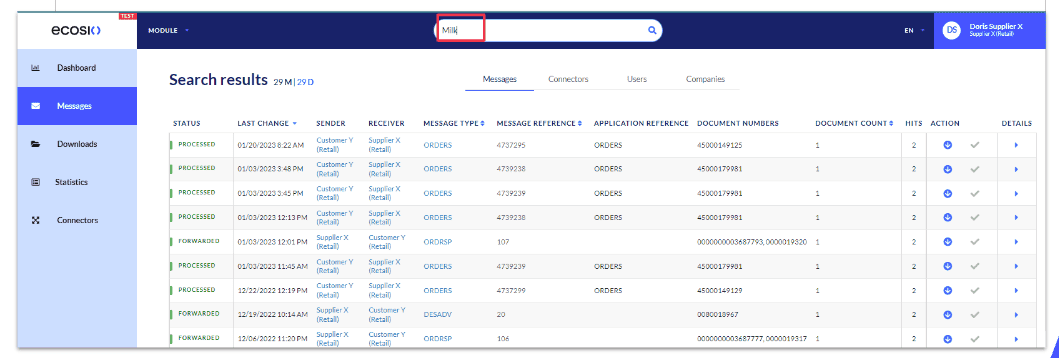The width and height of the screenshot is (1059, 364).
Task: Click the DS user avatar
Action: [x=952, y=30]
